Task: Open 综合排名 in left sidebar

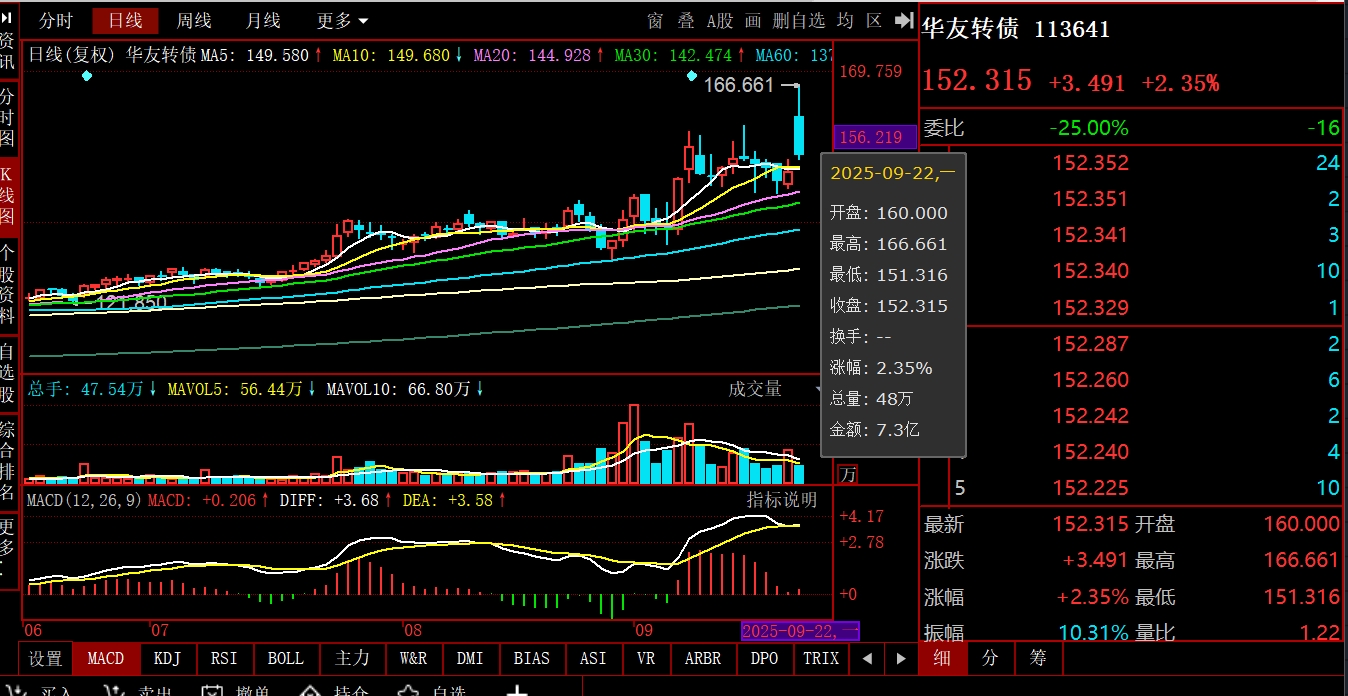Action: [x=8, y=463]
